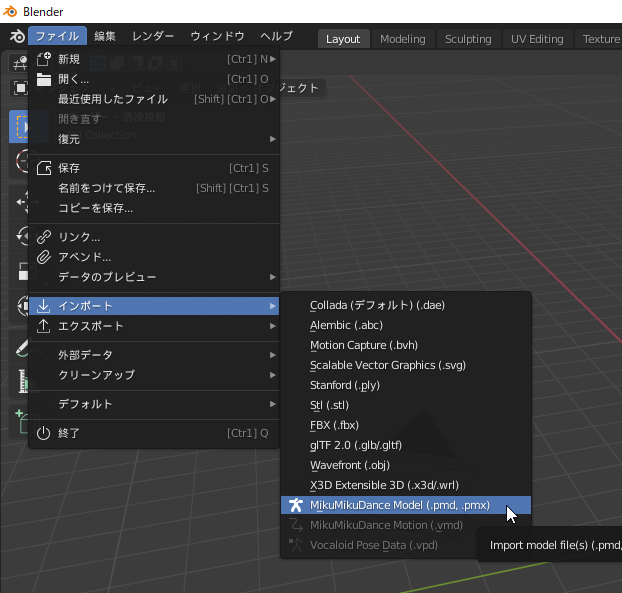This screenshot has height=593, width=622.
Task: Open the レンダー menu
Action: tap(153, 36)
